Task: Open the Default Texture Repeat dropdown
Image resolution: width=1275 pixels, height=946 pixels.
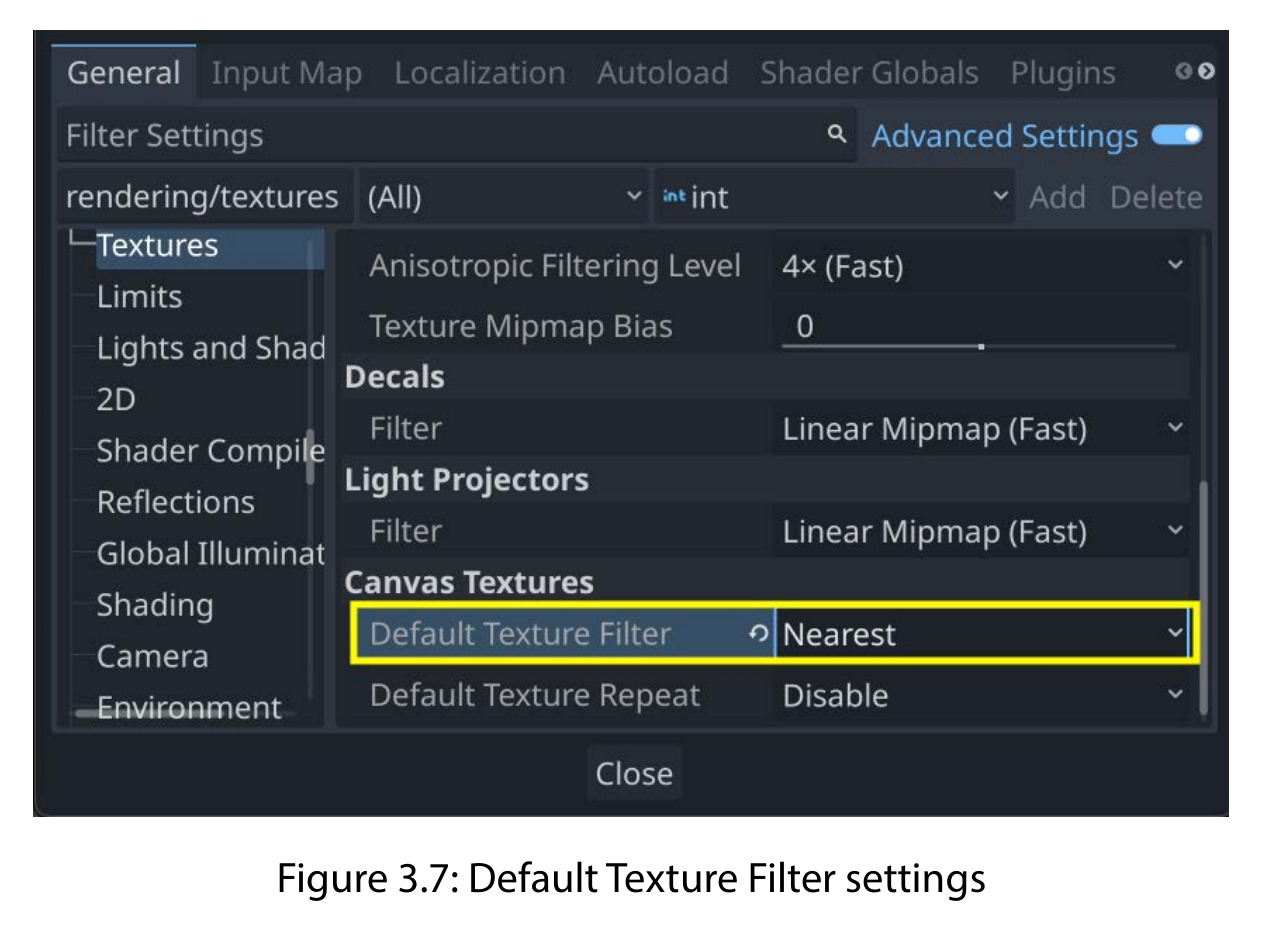Action: (x=982, y=695)
